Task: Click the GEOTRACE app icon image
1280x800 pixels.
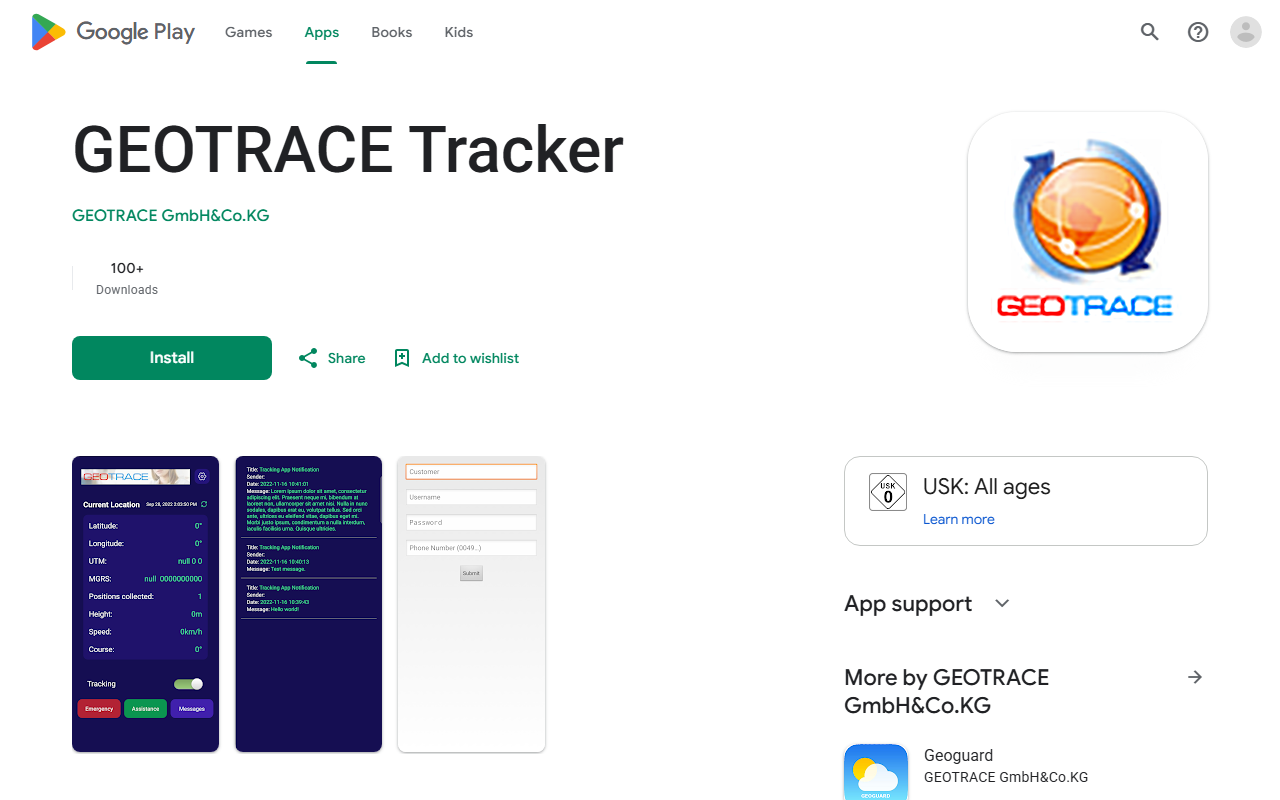Action: [x=1088, y=232]
